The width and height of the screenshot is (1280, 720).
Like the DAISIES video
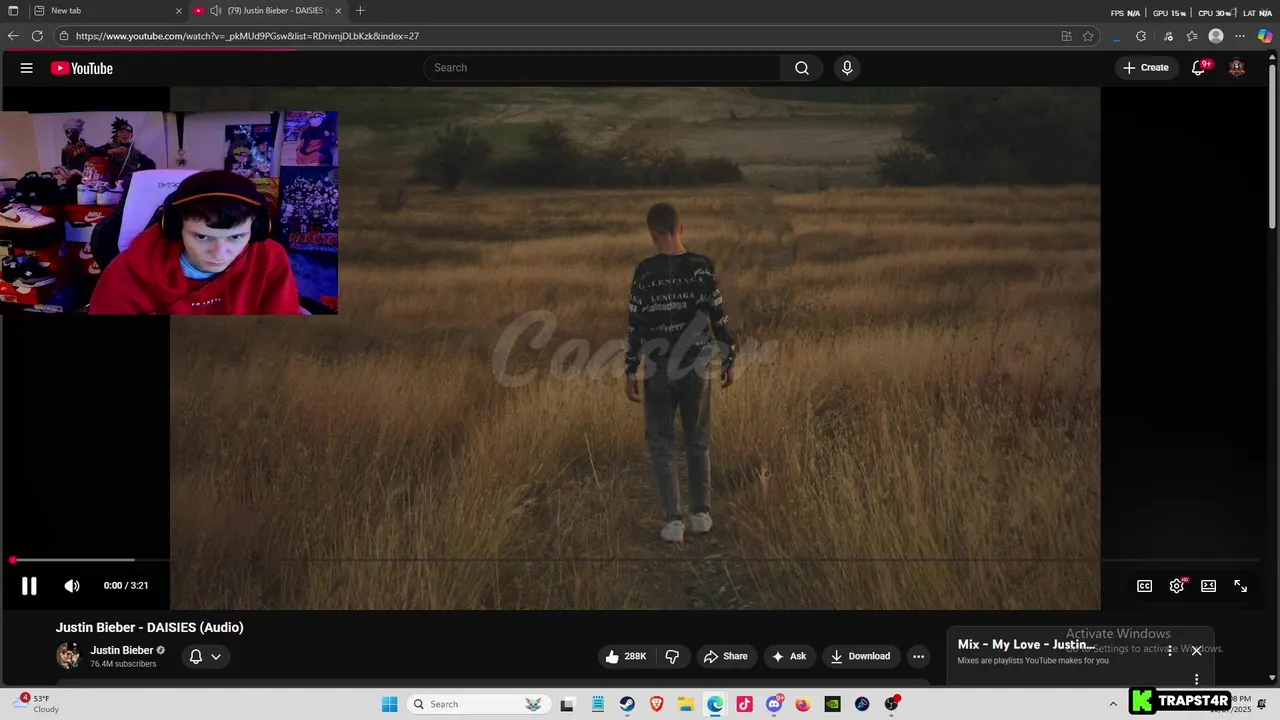tap(626, 656)
